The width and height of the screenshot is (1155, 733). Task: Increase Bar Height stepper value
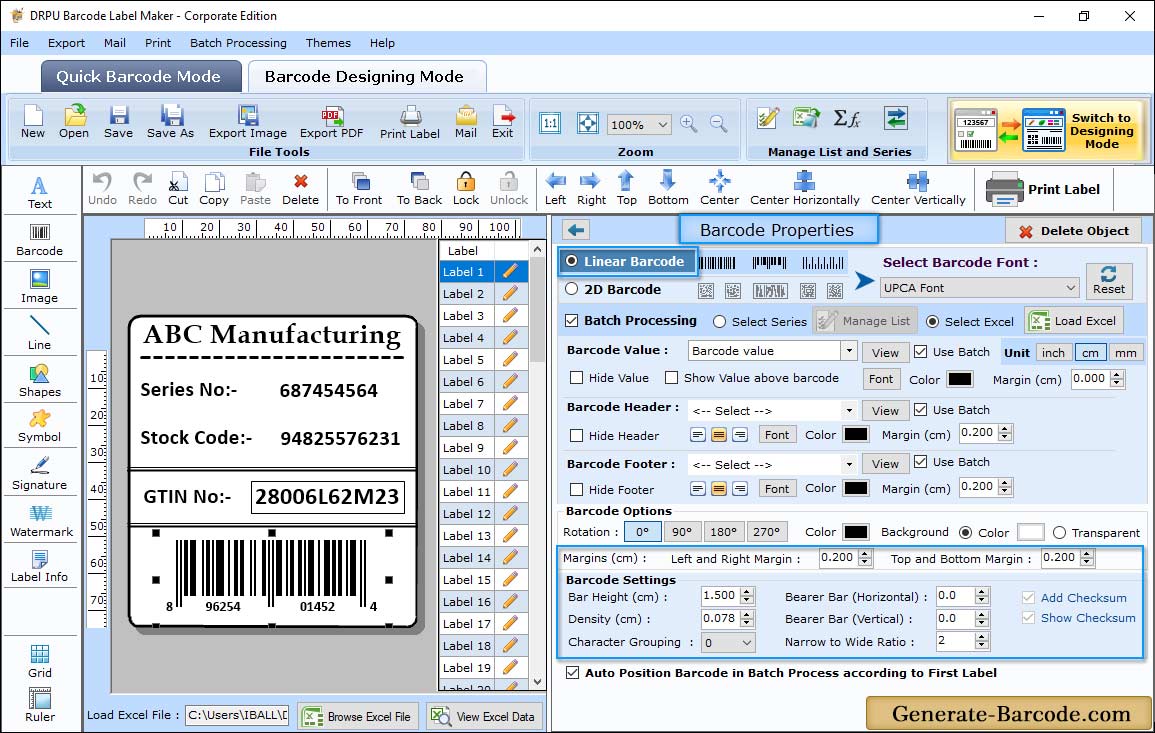click(x=748, y=592)
